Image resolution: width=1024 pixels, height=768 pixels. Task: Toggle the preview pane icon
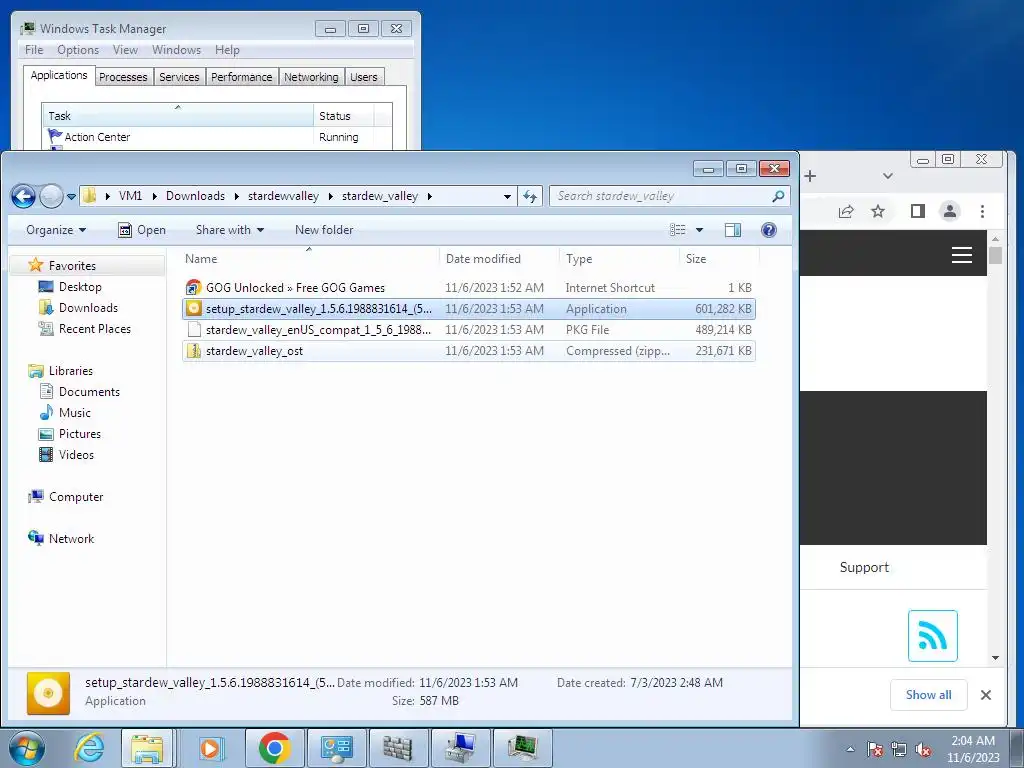[733, 230]
